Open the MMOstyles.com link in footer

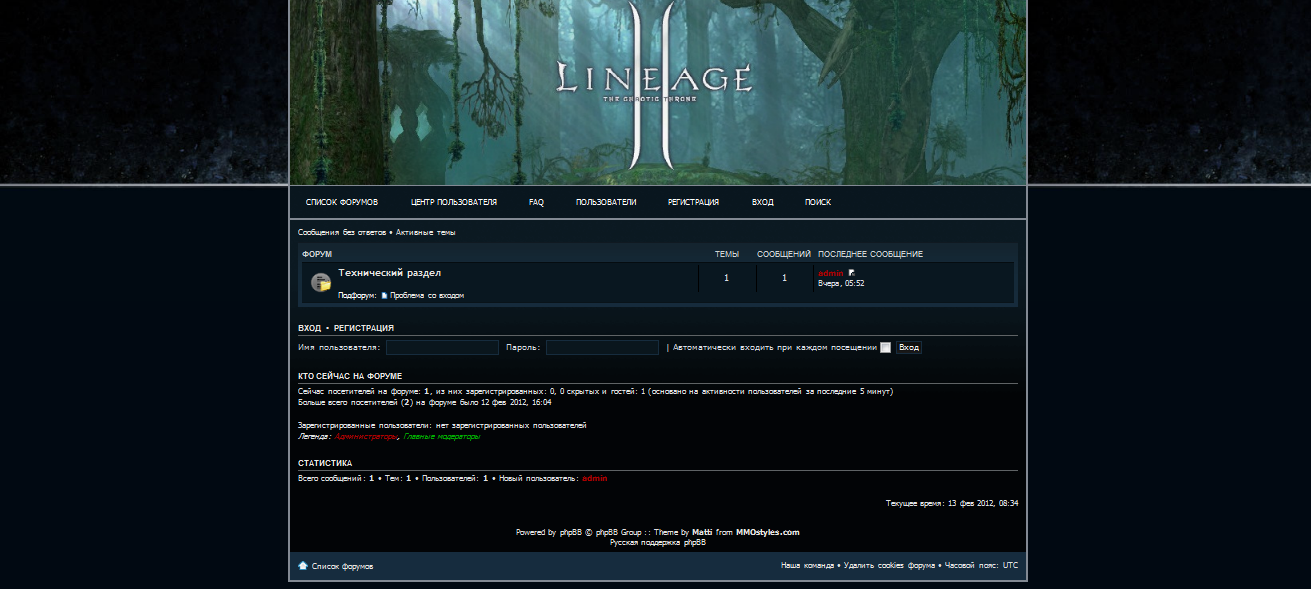[768, 532]
